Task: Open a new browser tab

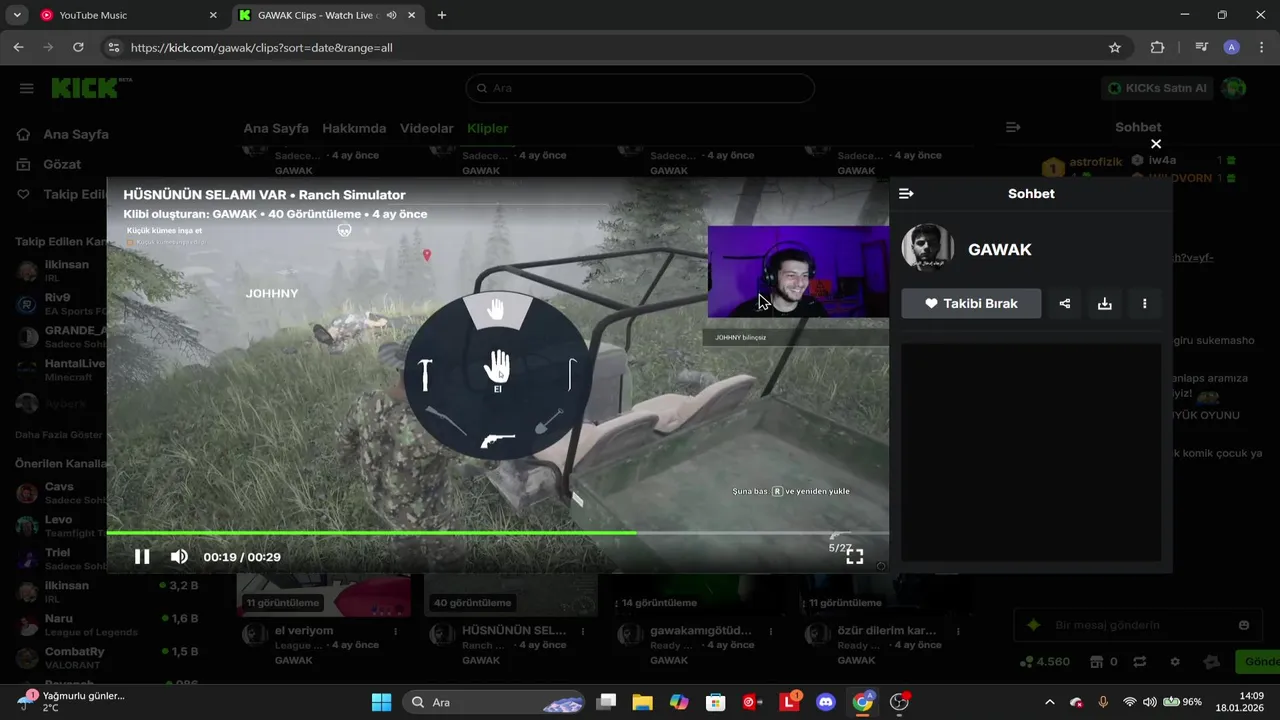Action: [x=442, y=15]
